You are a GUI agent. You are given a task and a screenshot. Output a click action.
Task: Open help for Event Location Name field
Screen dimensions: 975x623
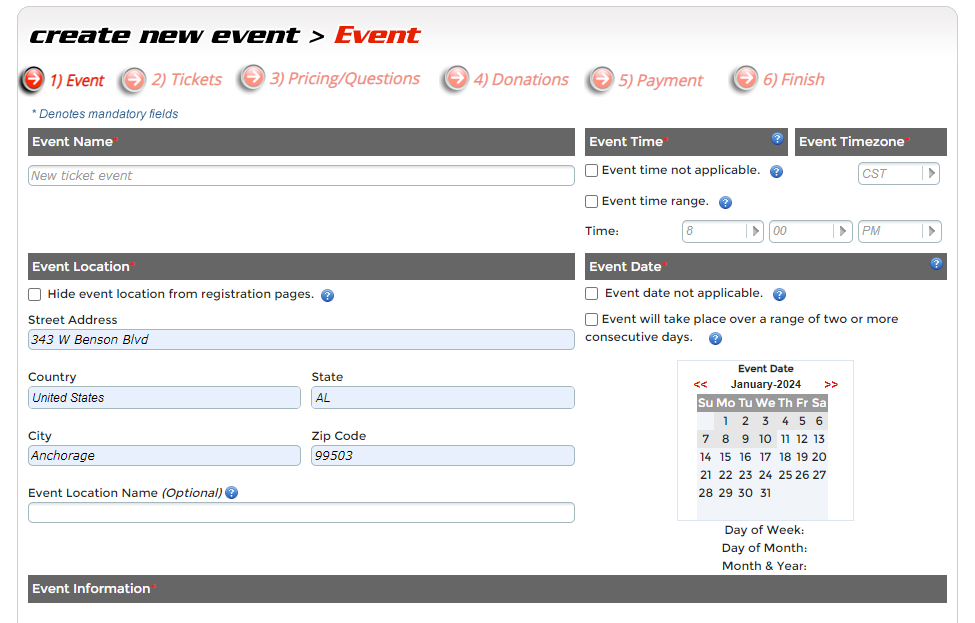pyautogui.click(x=232, y=493)
